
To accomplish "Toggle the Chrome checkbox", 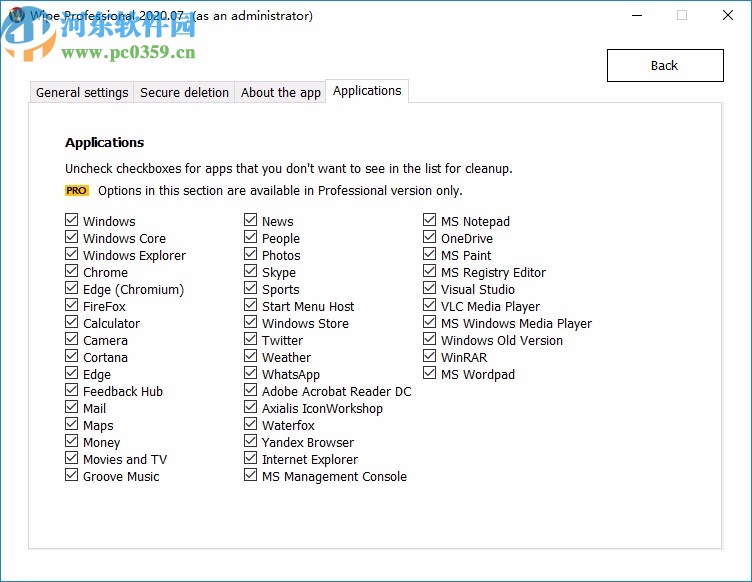I will coord(71,271).
